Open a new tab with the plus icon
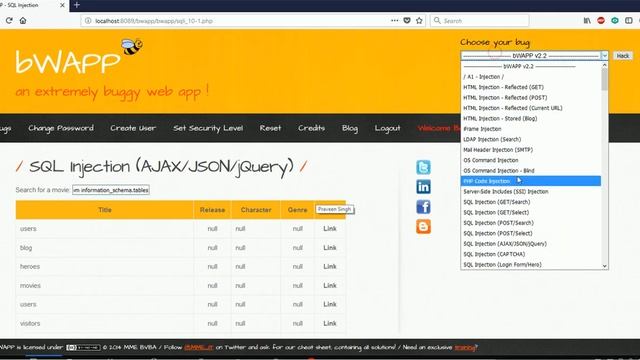640x360 pixels. (77, 5)
